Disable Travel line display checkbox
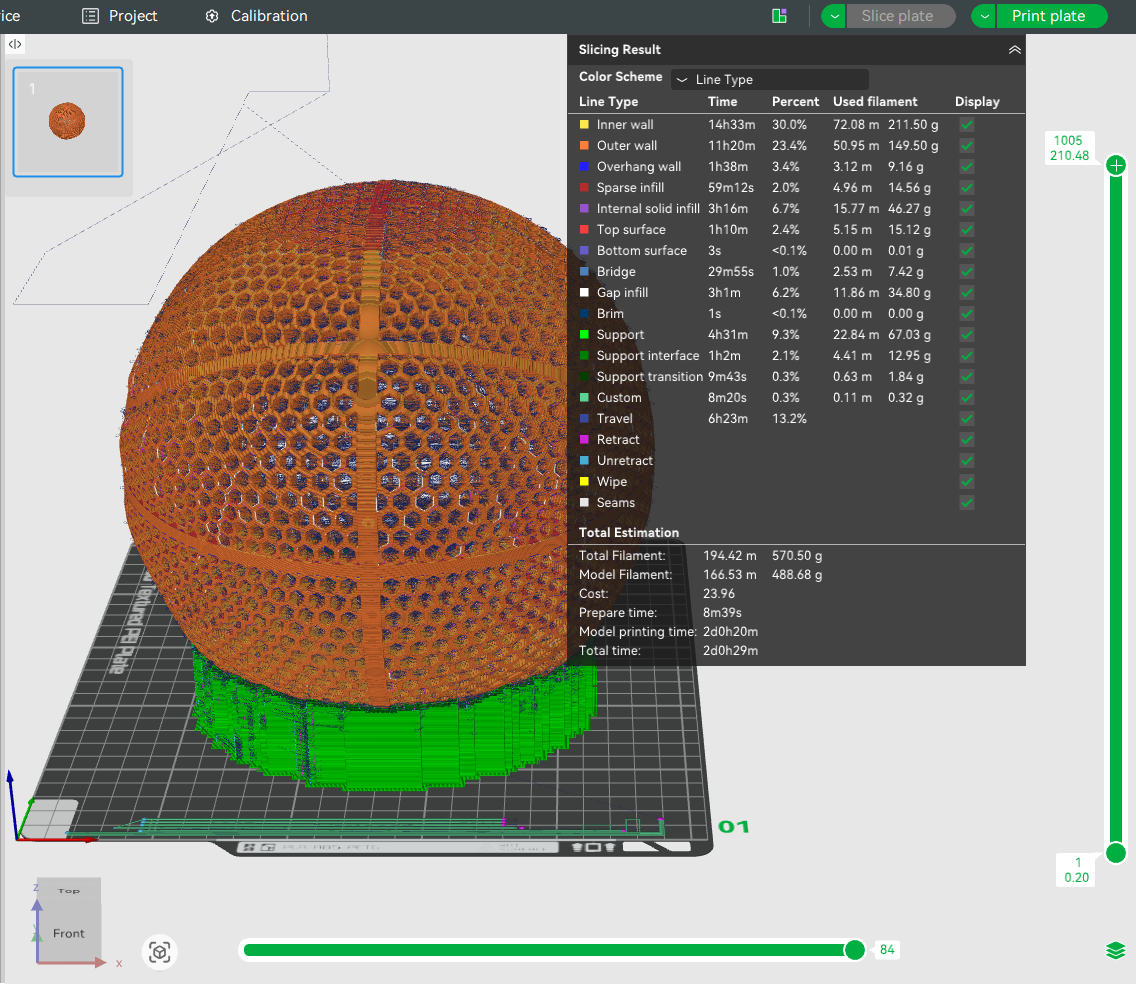The height and width of the screenshot is (984, 1136). tap(966, 419)
